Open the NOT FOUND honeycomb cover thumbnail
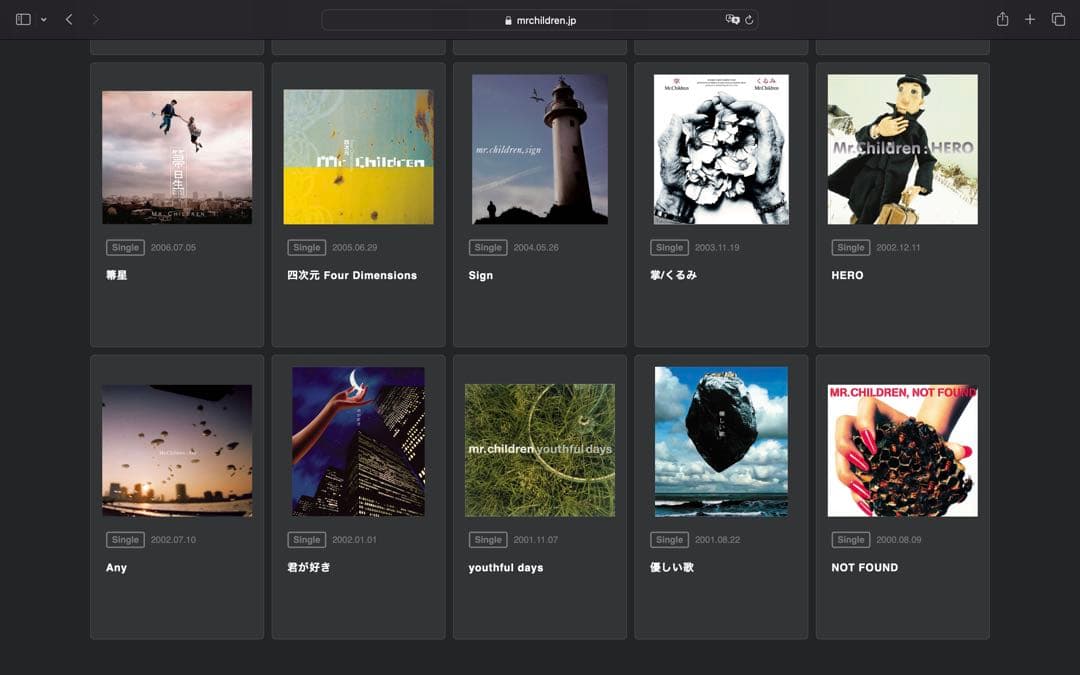The width and height of the screenshot is (1080, 675). tap(902, 450)
